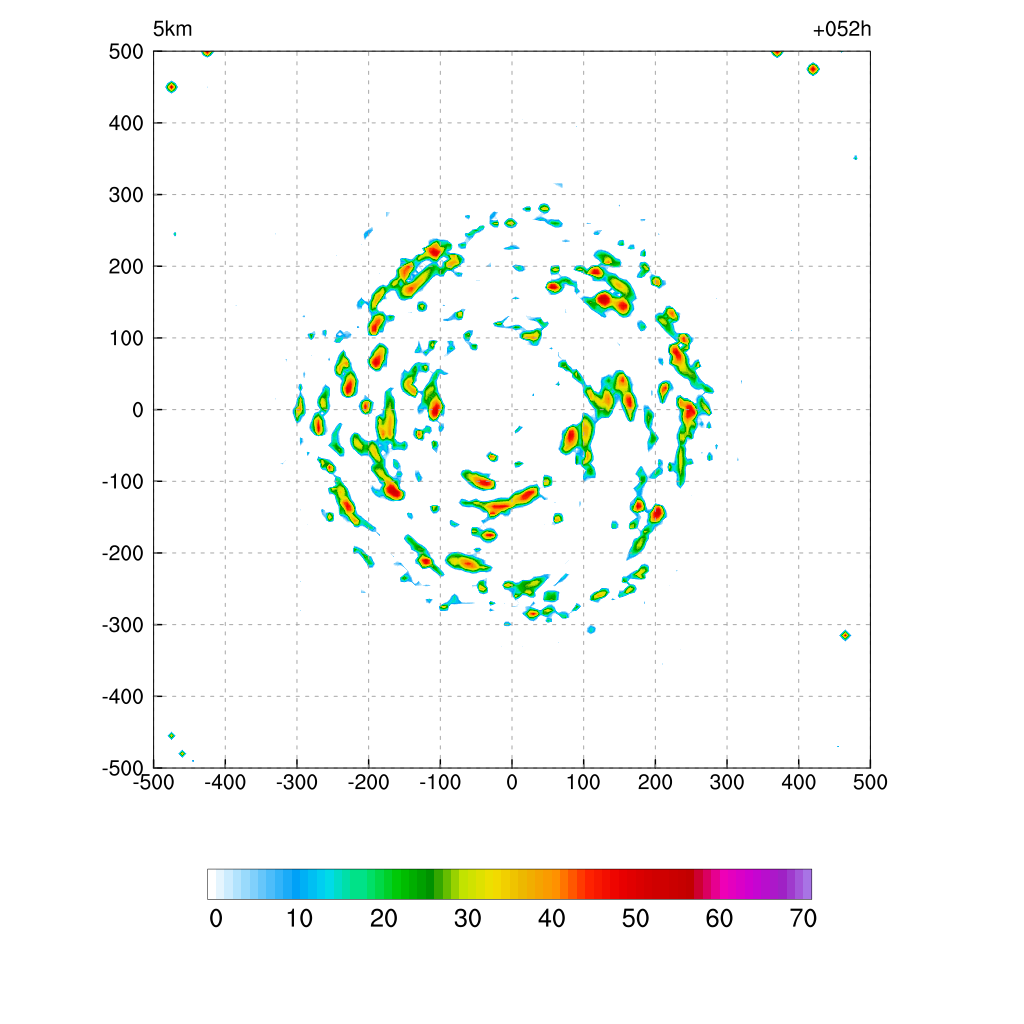Pick x-axis tick label "100"

point(583,782)
